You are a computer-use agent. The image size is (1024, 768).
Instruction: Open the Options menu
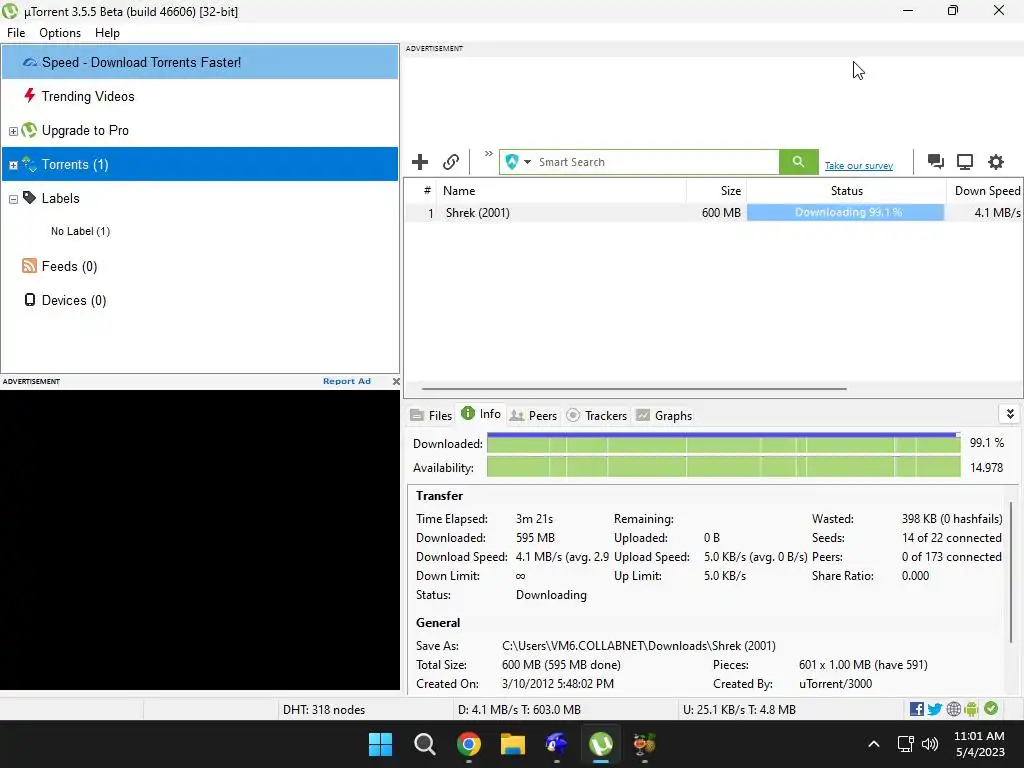60,33
